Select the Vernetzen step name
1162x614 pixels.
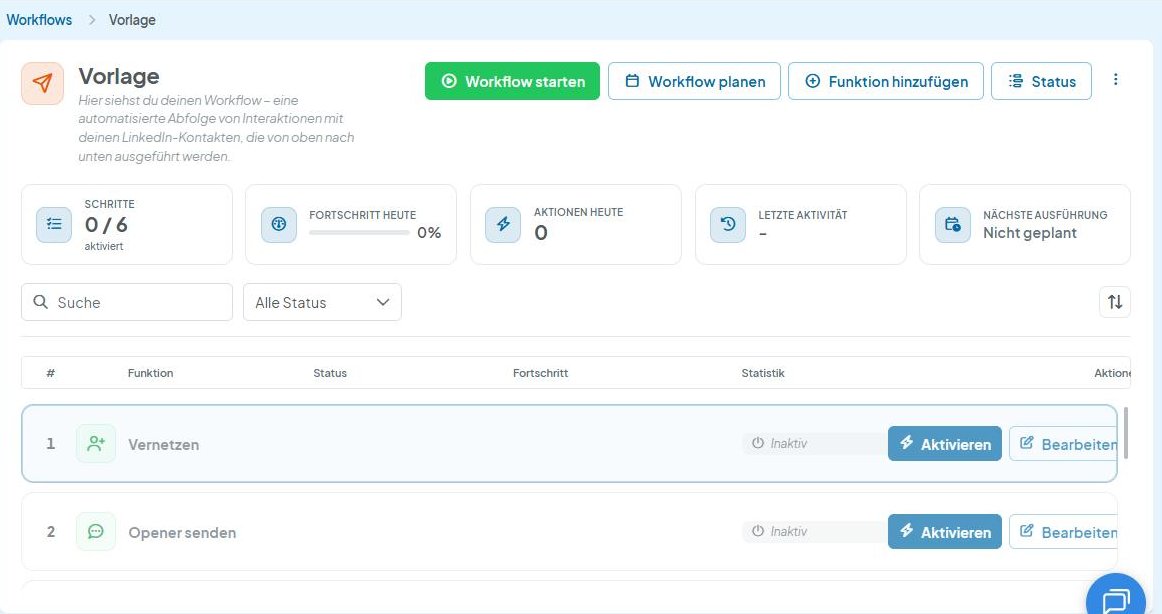164,444
